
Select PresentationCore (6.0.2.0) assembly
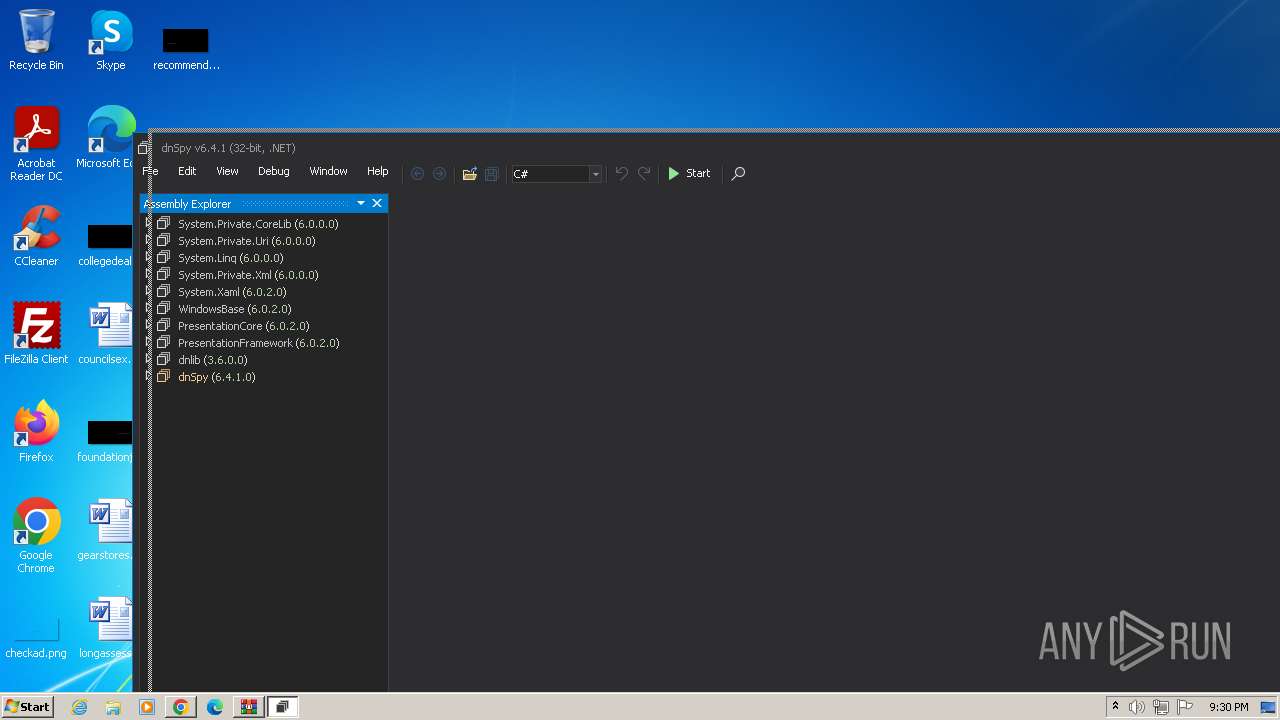click(244, 326)
